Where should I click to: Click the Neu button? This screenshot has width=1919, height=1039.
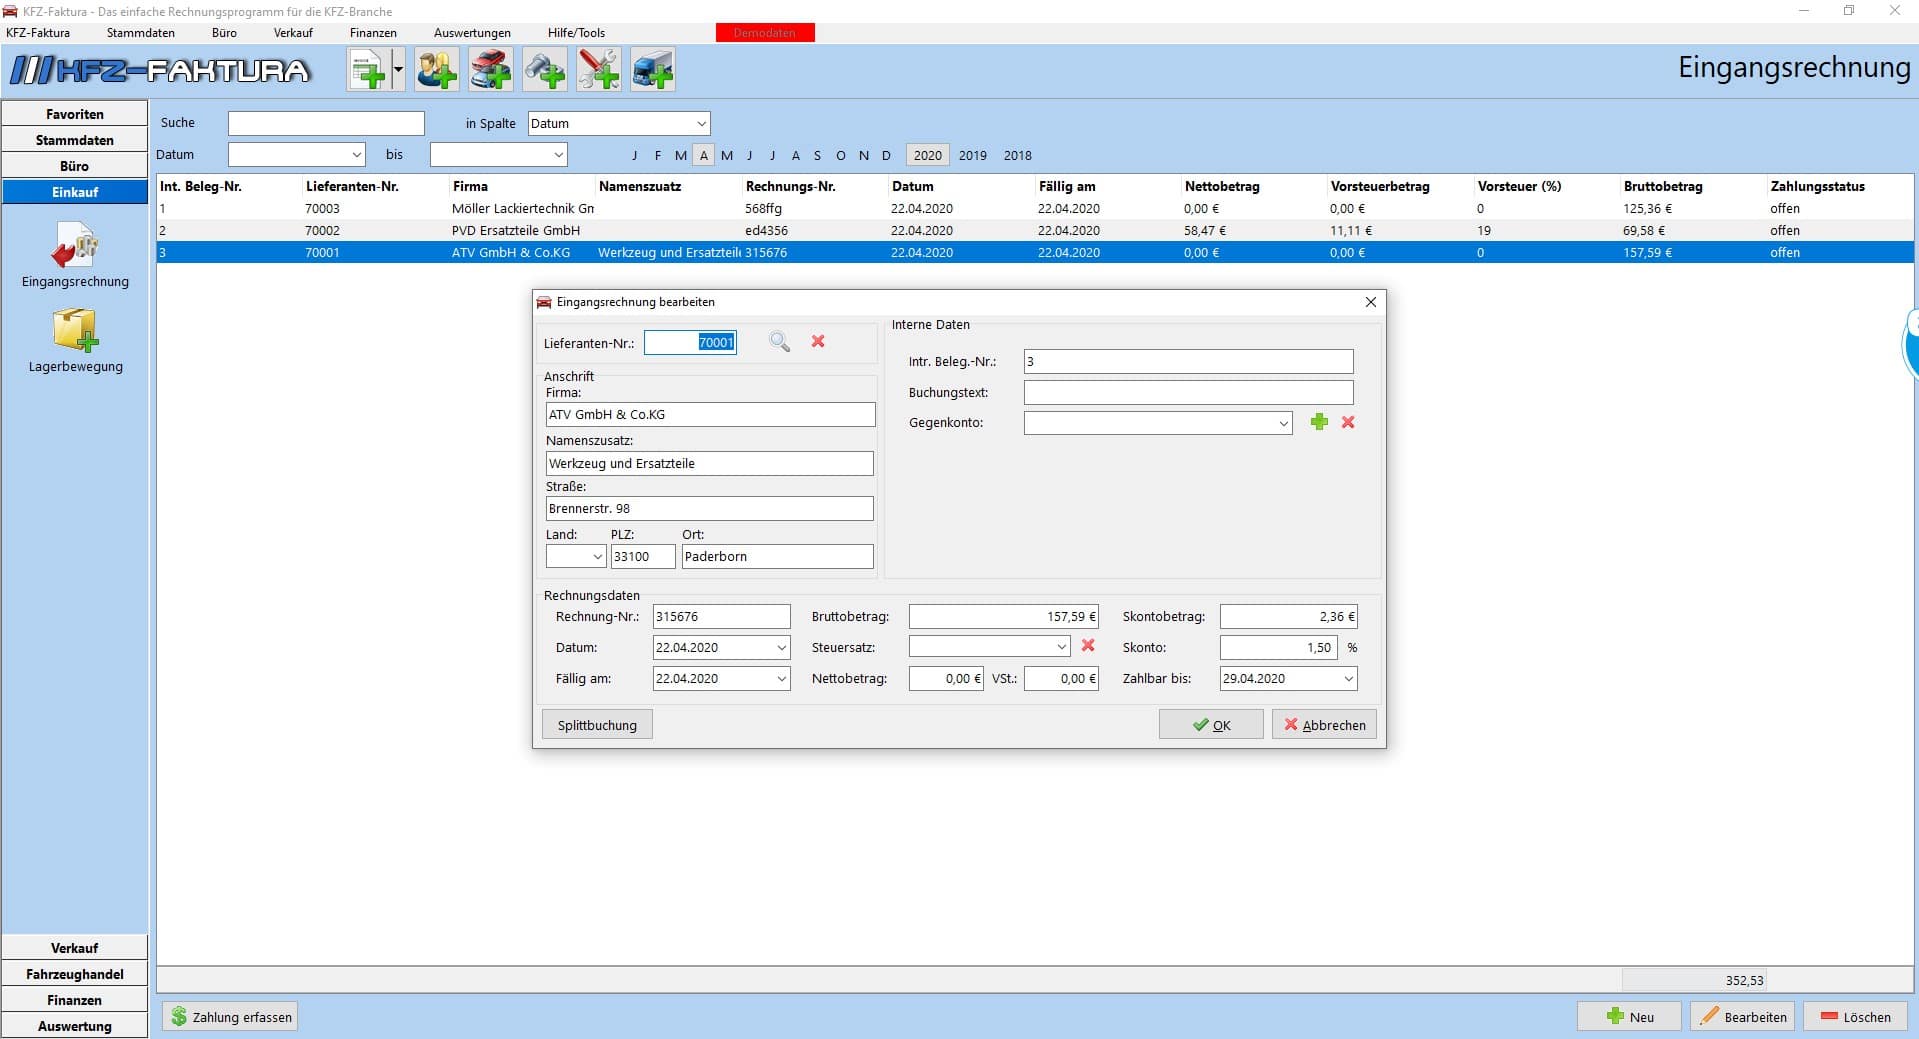tap(1629, 1017)
